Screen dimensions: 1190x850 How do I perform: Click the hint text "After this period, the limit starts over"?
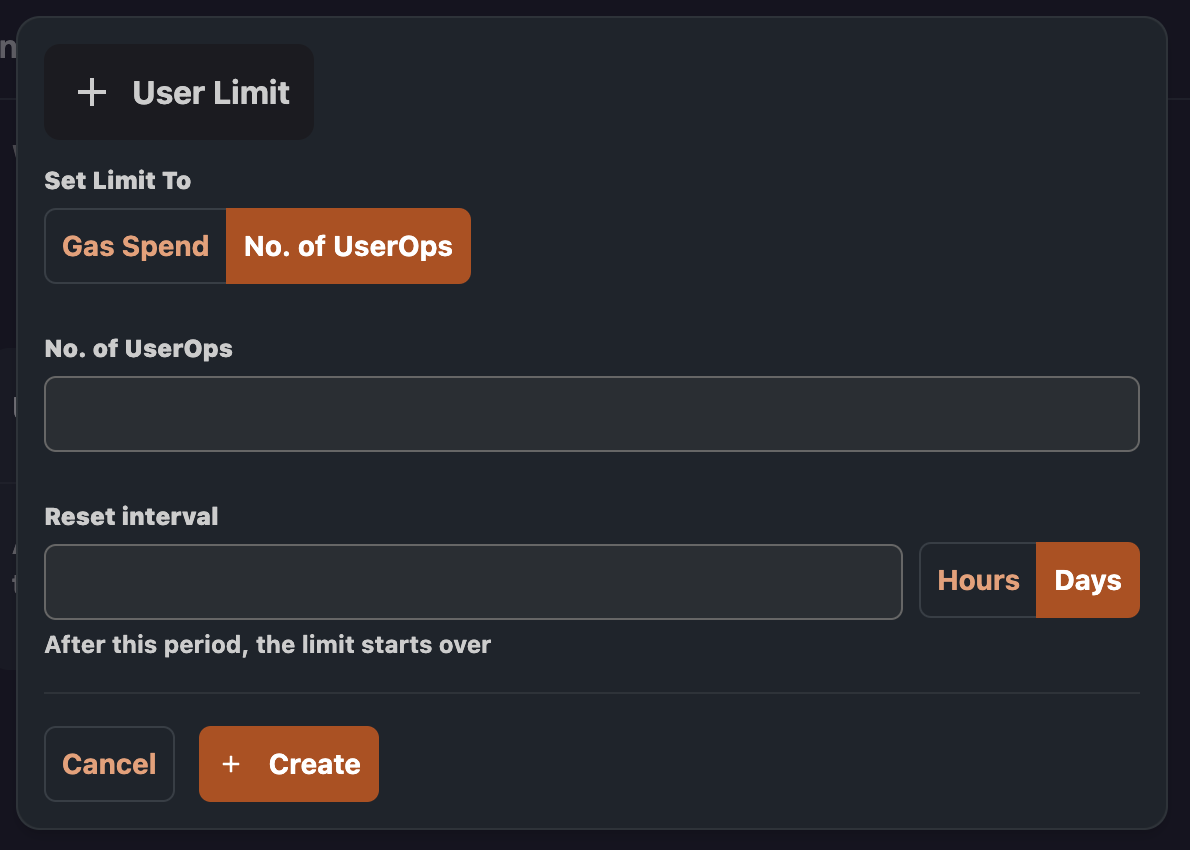pos(267,645)
